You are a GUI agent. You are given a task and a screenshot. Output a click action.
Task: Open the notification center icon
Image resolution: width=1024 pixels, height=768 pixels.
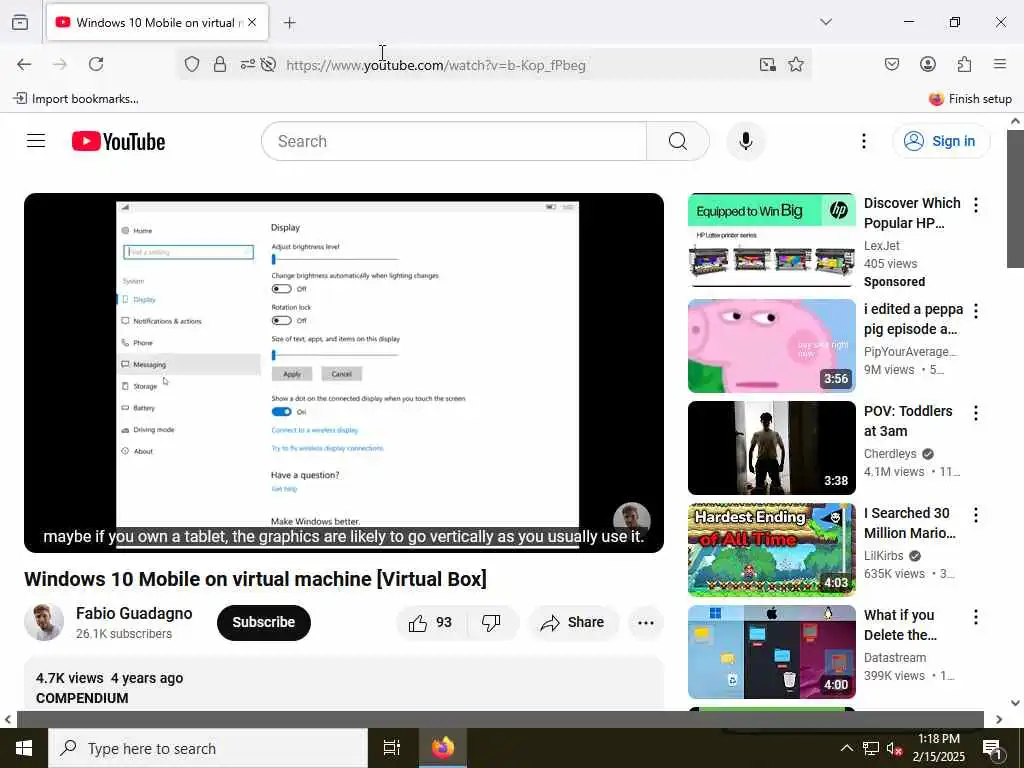coord(991,748)
